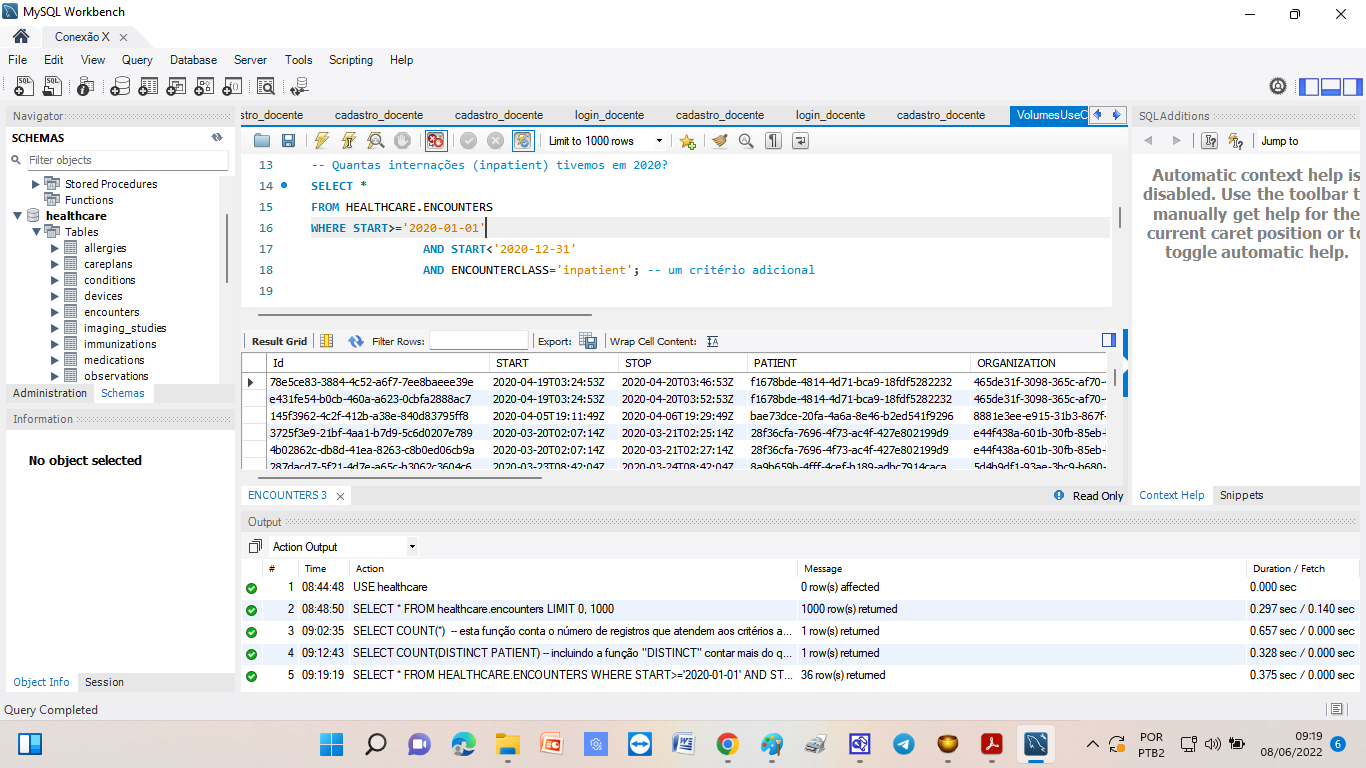Collapse the Tables node under healthcare
The width and height of the screenshot is (1366, 768).
click(x=37, y=232)
